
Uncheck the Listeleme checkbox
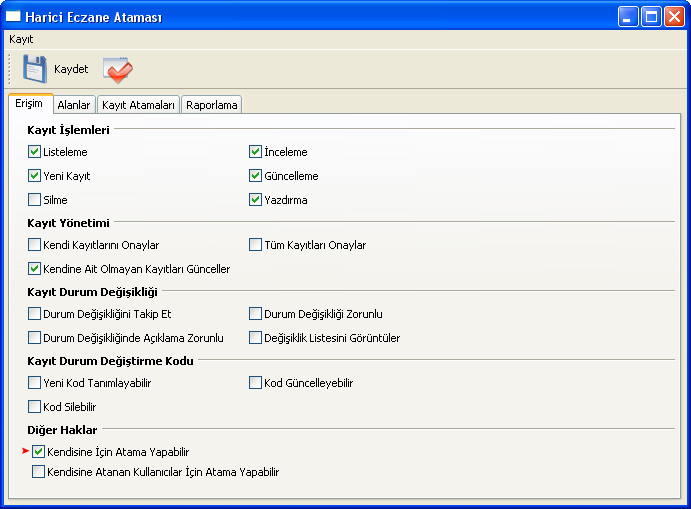click(35, 152)
